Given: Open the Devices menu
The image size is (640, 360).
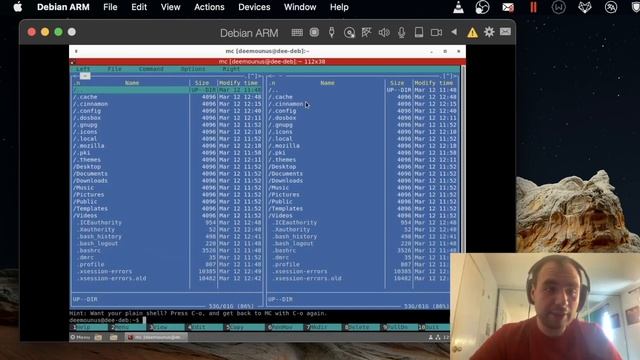Looking at the screenshot, I should coord(254,7).
